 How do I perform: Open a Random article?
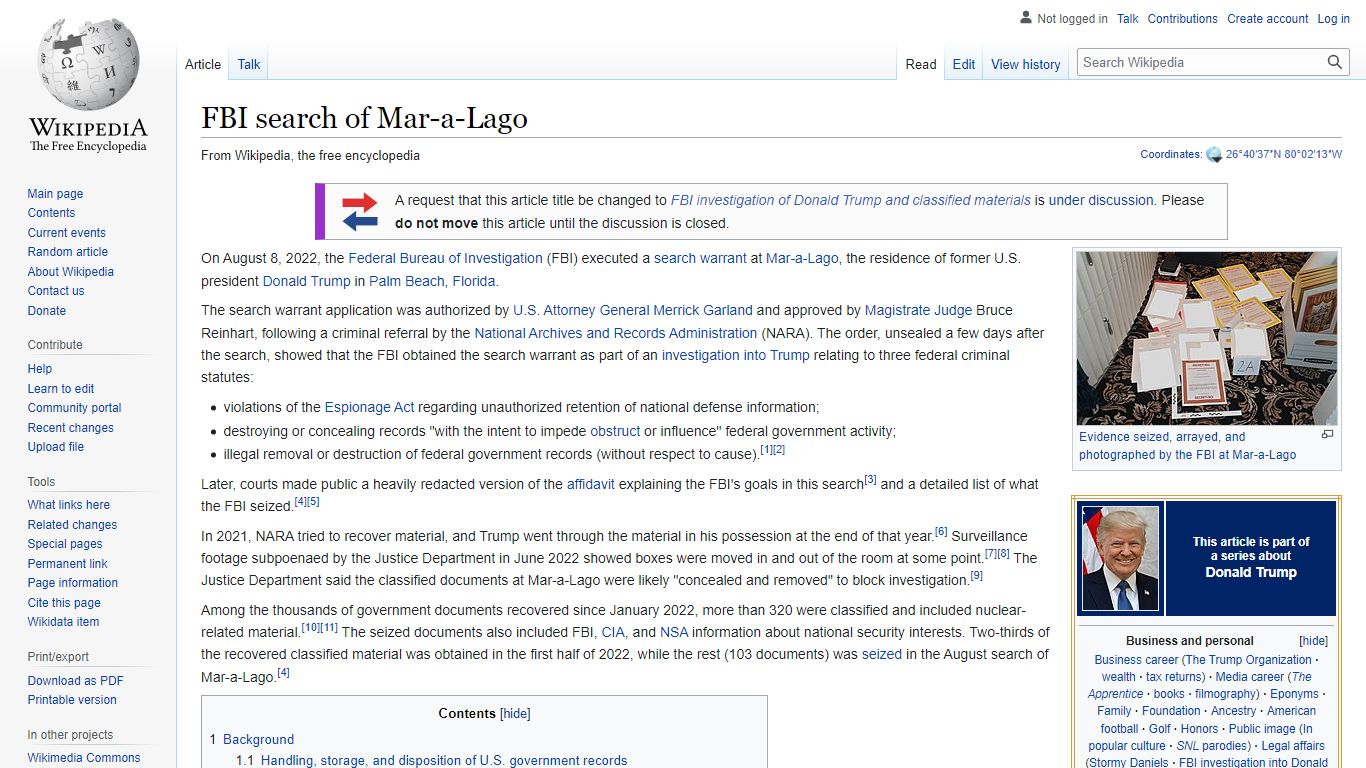click(x=67, y=252)
